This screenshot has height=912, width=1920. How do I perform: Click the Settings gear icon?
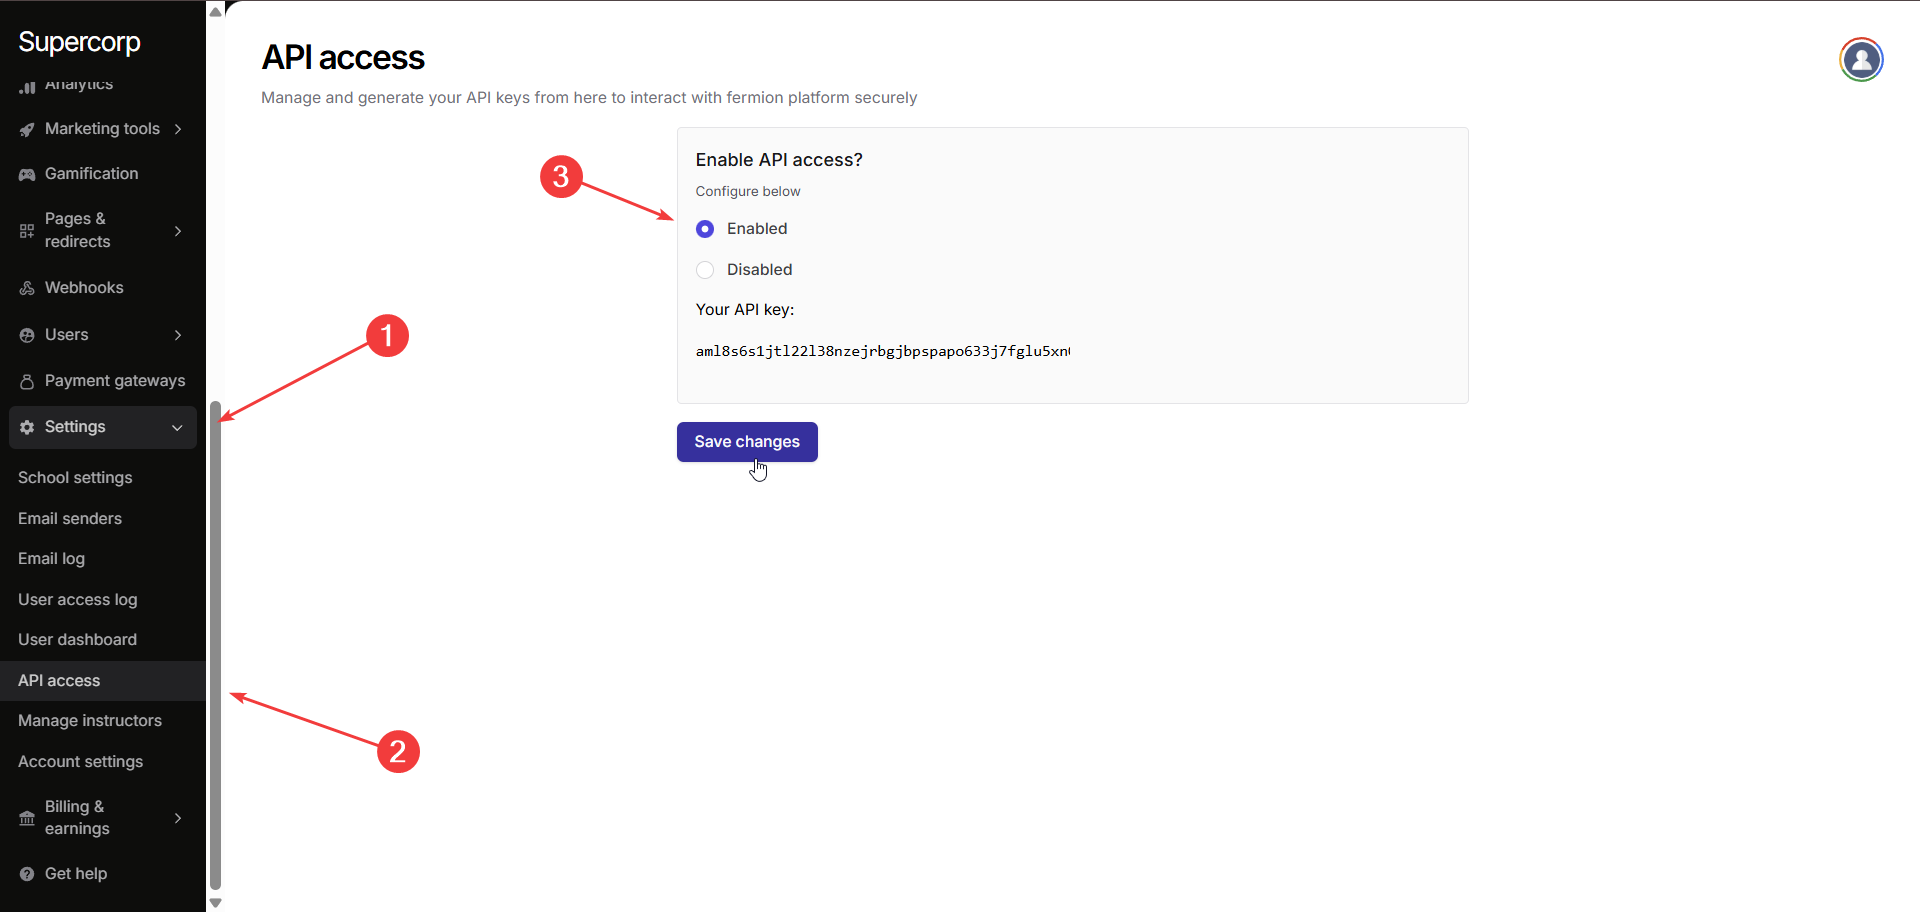pyautogui.click(x=27, y=427)
